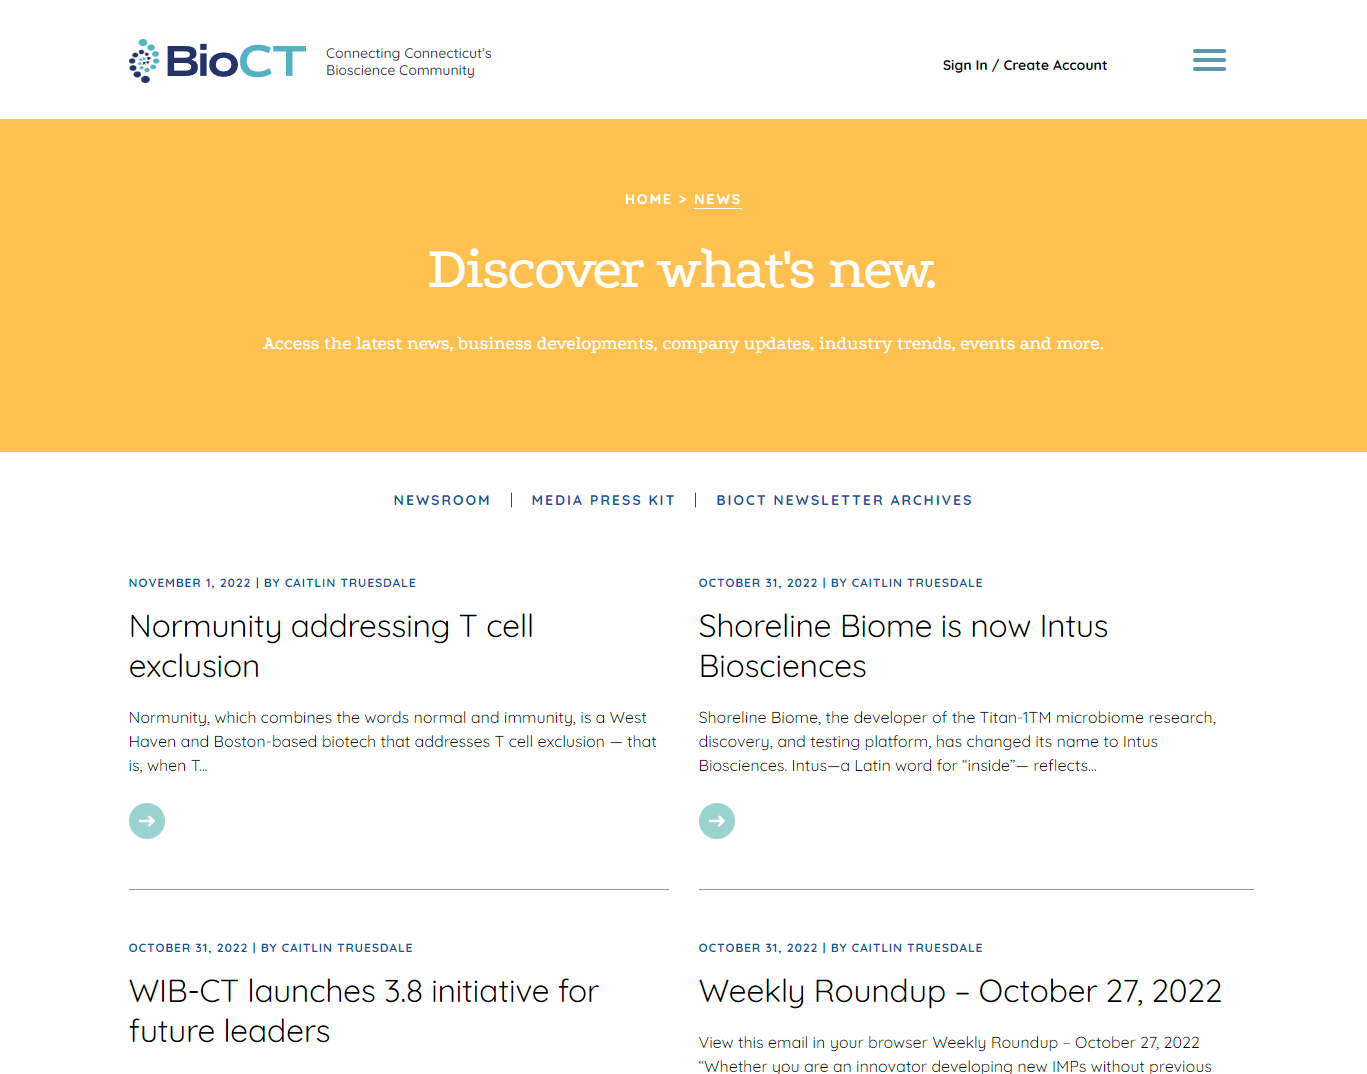Click November 1, 2022 Caitlin Truesdale byline
Image resolution: width=1367 pixels, height=1074 pixels.
pyautogui.click(x=272, y=583)
